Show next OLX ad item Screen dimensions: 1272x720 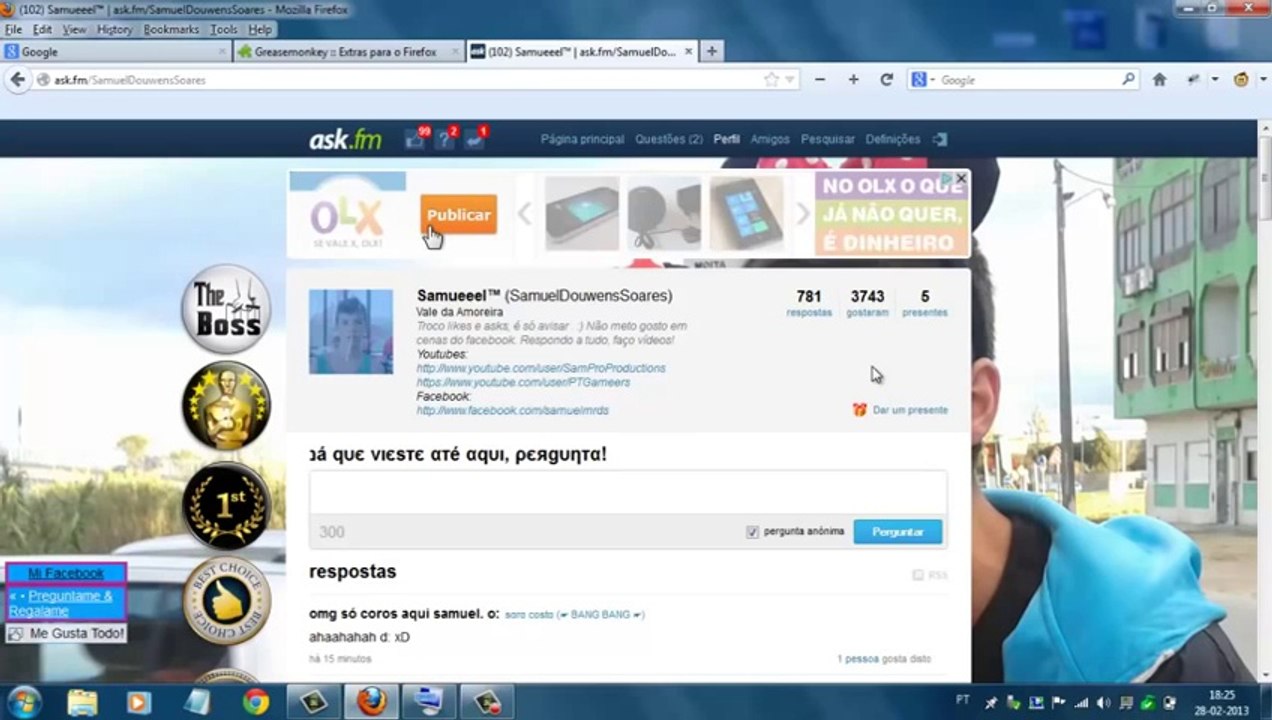point(802,213)
